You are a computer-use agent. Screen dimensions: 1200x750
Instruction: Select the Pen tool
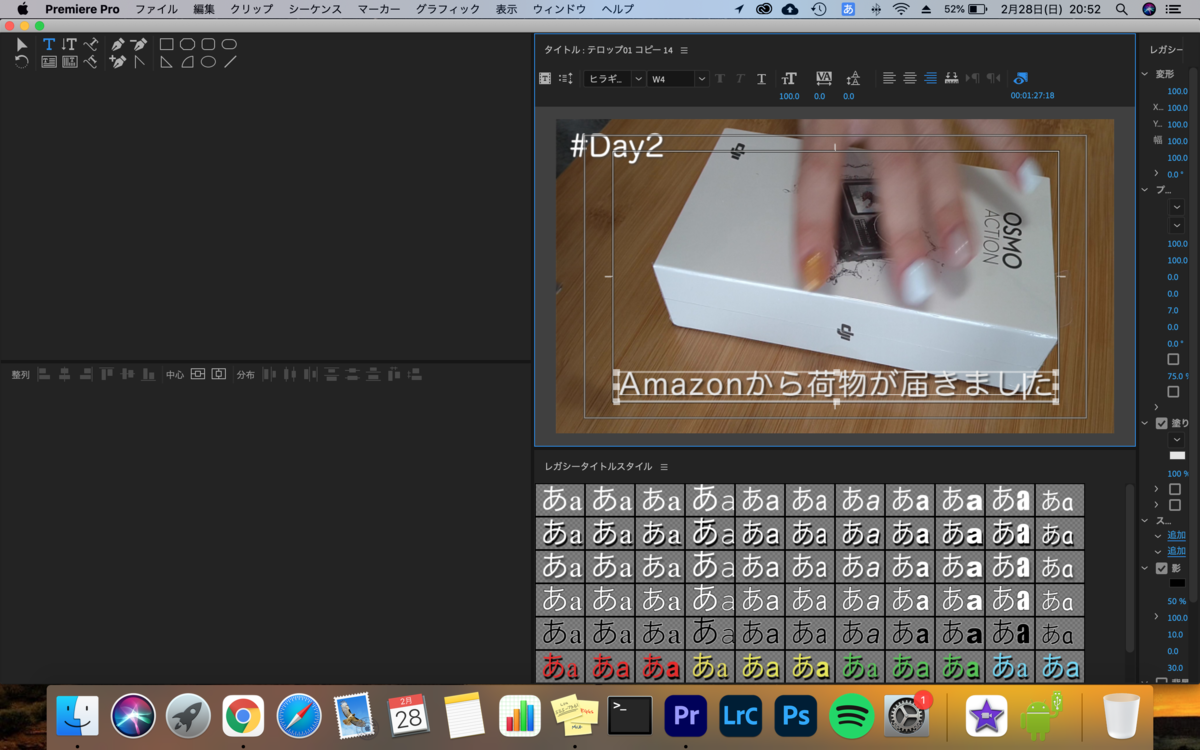118,45
